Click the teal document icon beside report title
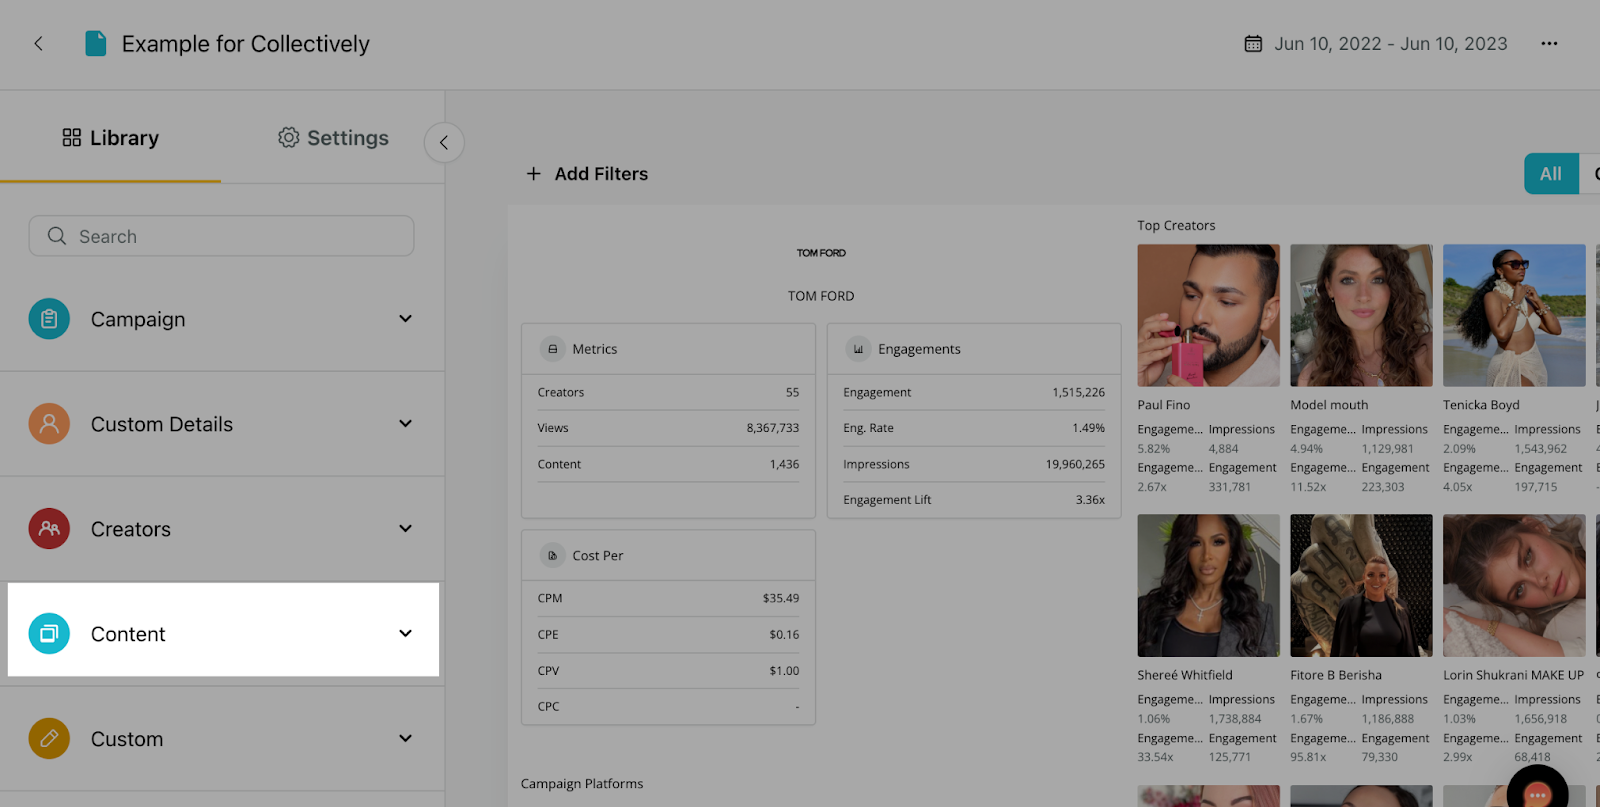This screenshot has width=1600, height=807. pyautogui.click(x=96, y=44)
